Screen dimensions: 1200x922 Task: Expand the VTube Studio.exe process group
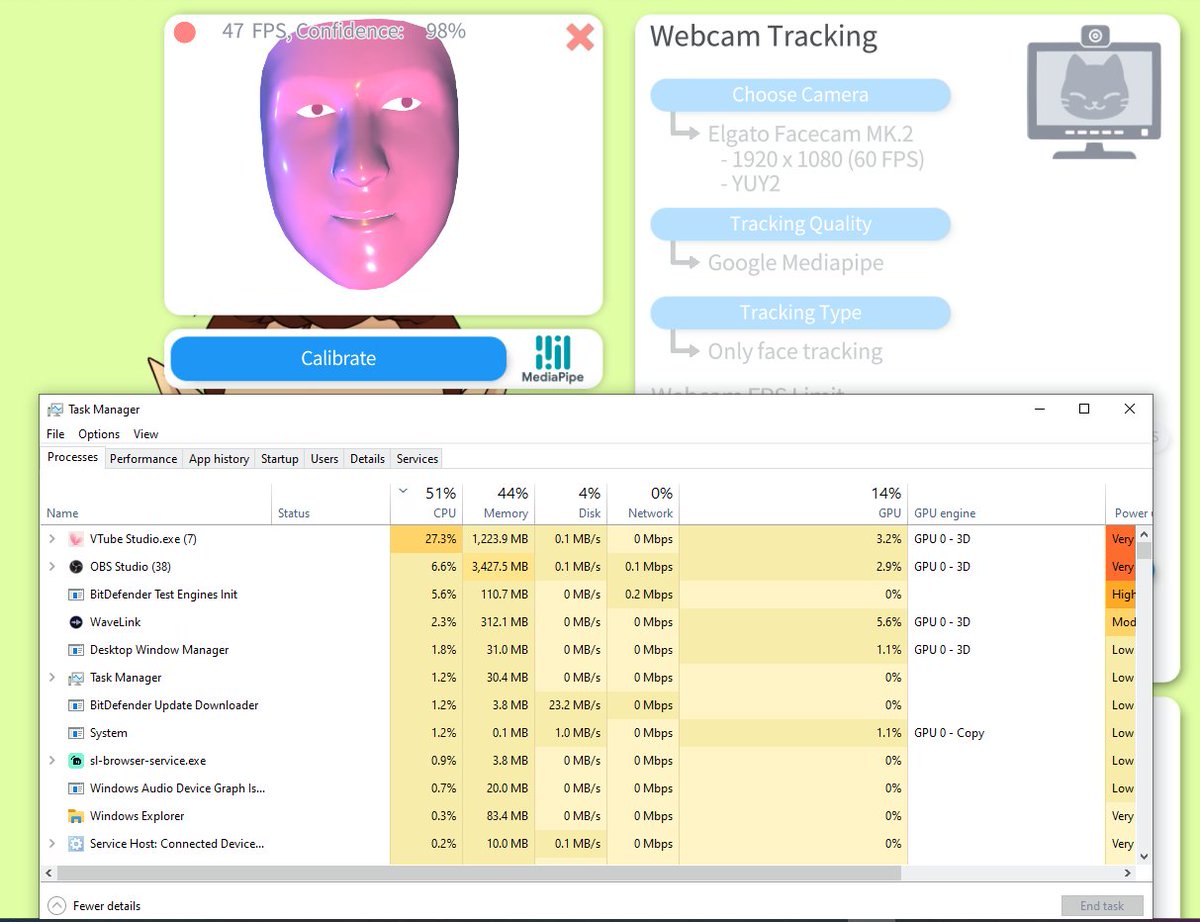coord(52,538)
